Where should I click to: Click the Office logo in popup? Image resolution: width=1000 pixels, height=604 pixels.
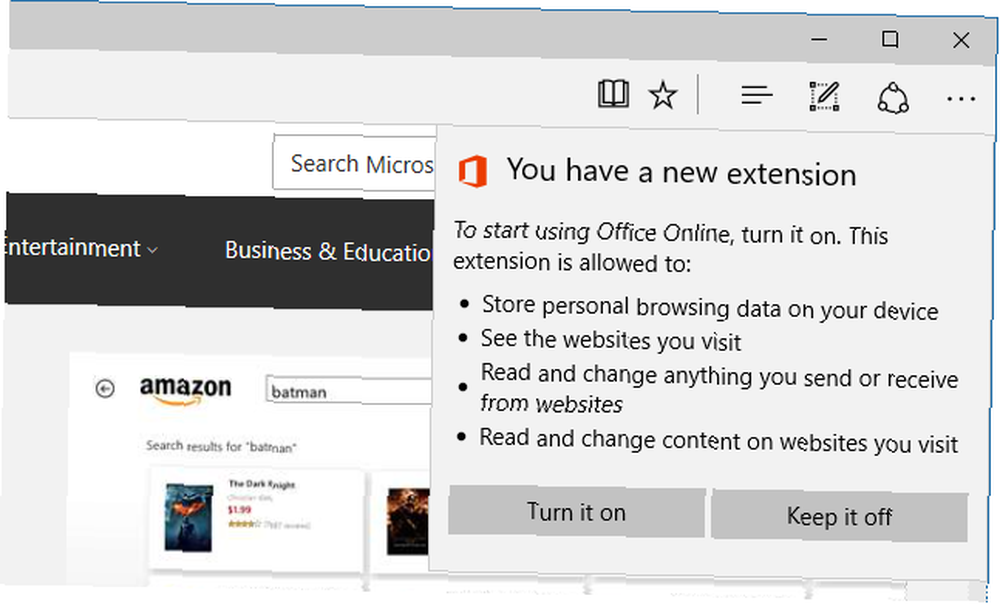coord(473,171)
